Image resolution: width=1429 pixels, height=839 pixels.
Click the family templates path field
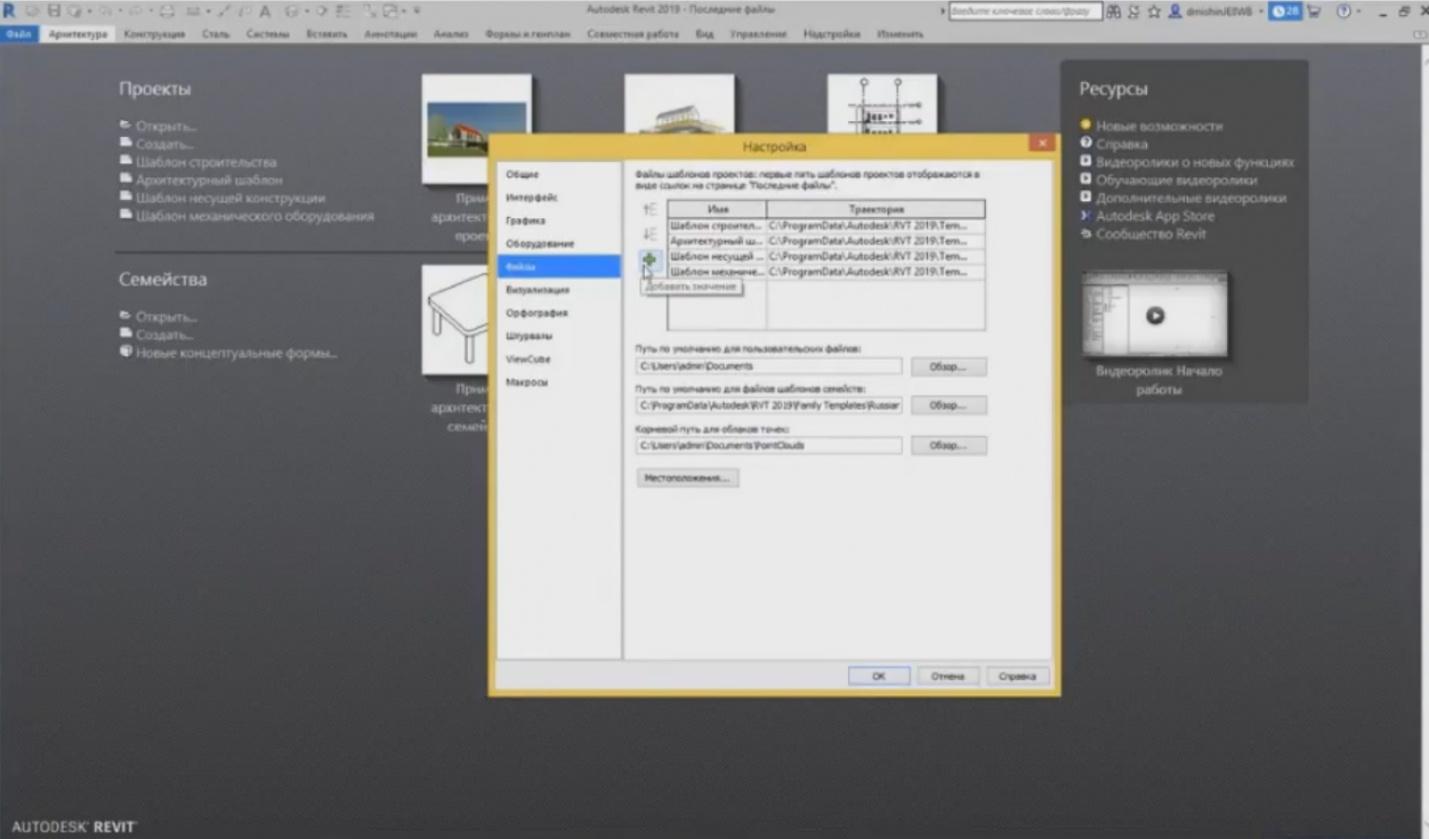pyautogui.click(x=769, y=406)
